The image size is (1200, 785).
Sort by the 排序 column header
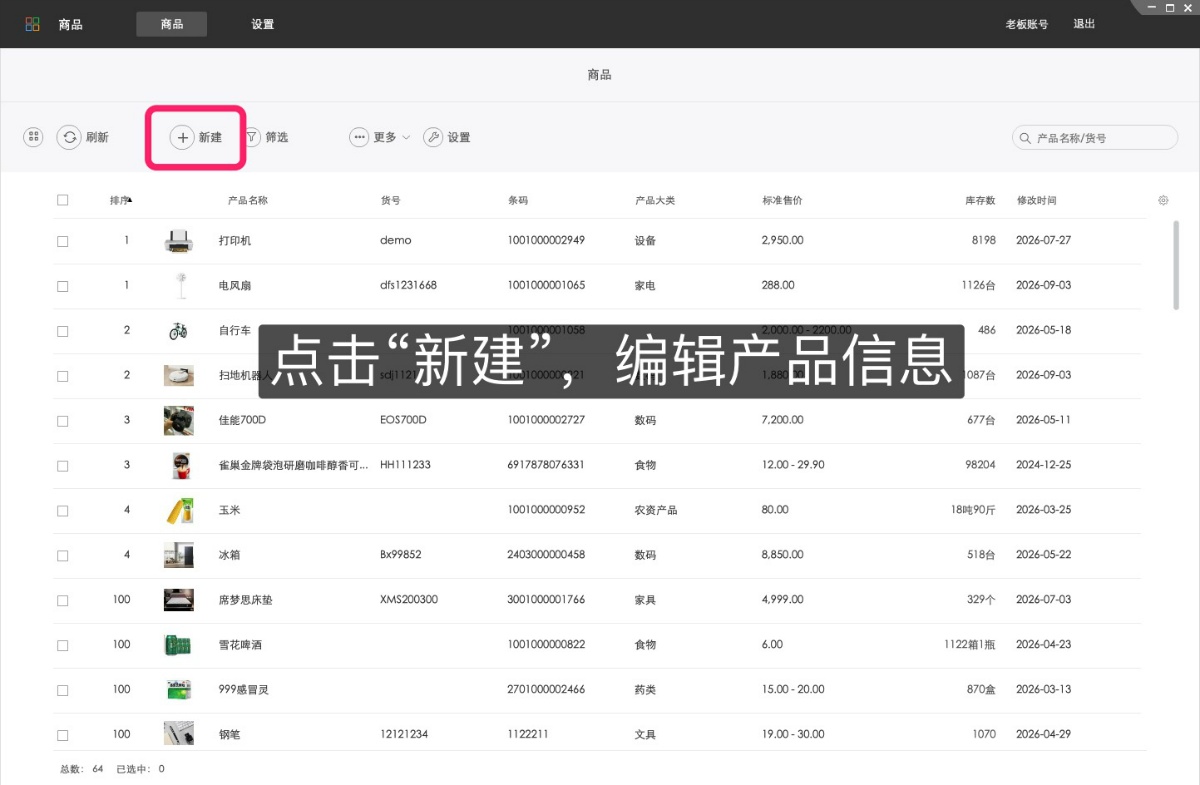(x=121, y=200)
